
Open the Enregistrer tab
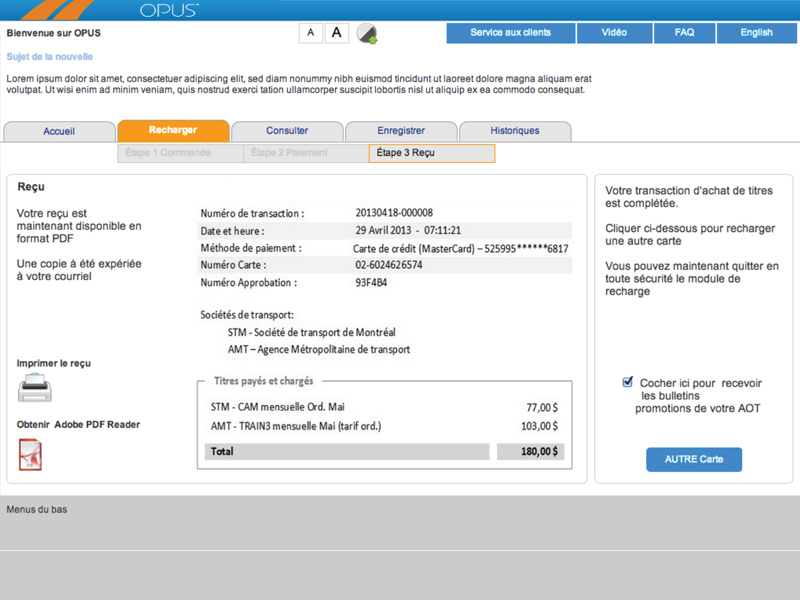tap(401, 131)
